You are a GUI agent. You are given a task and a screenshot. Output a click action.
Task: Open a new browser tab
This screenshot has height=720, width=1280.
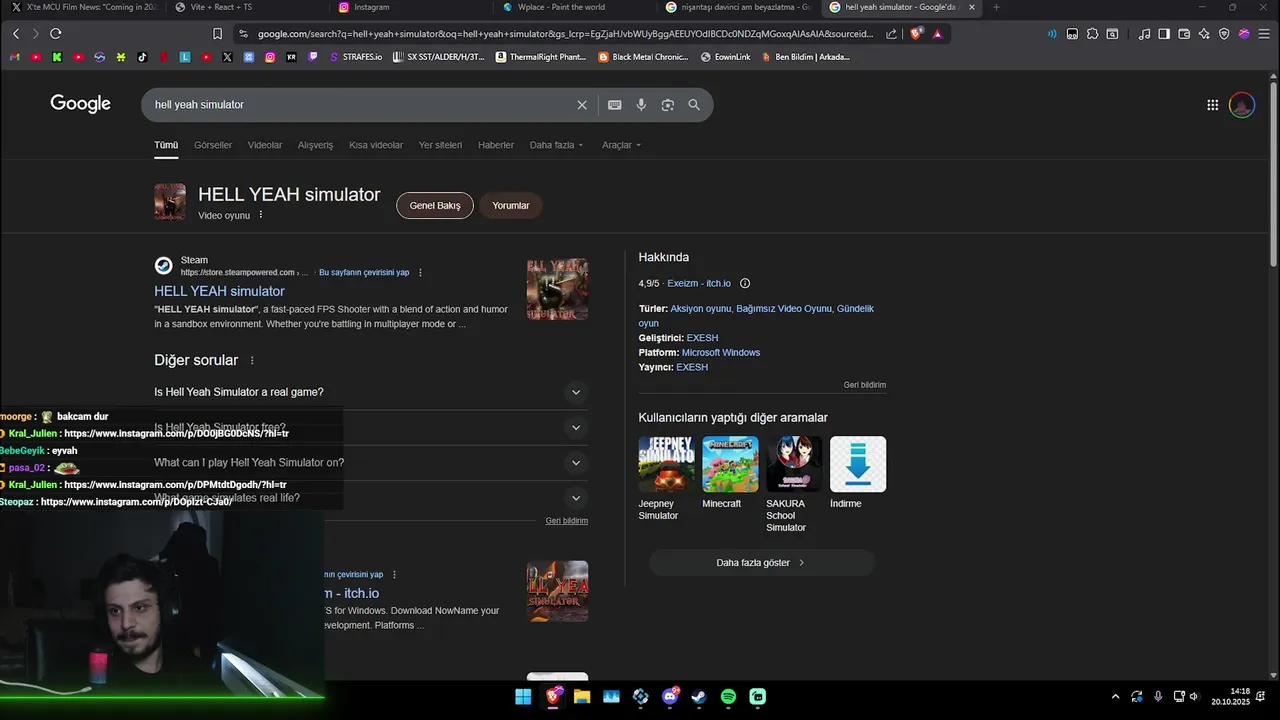coord(996,7)
